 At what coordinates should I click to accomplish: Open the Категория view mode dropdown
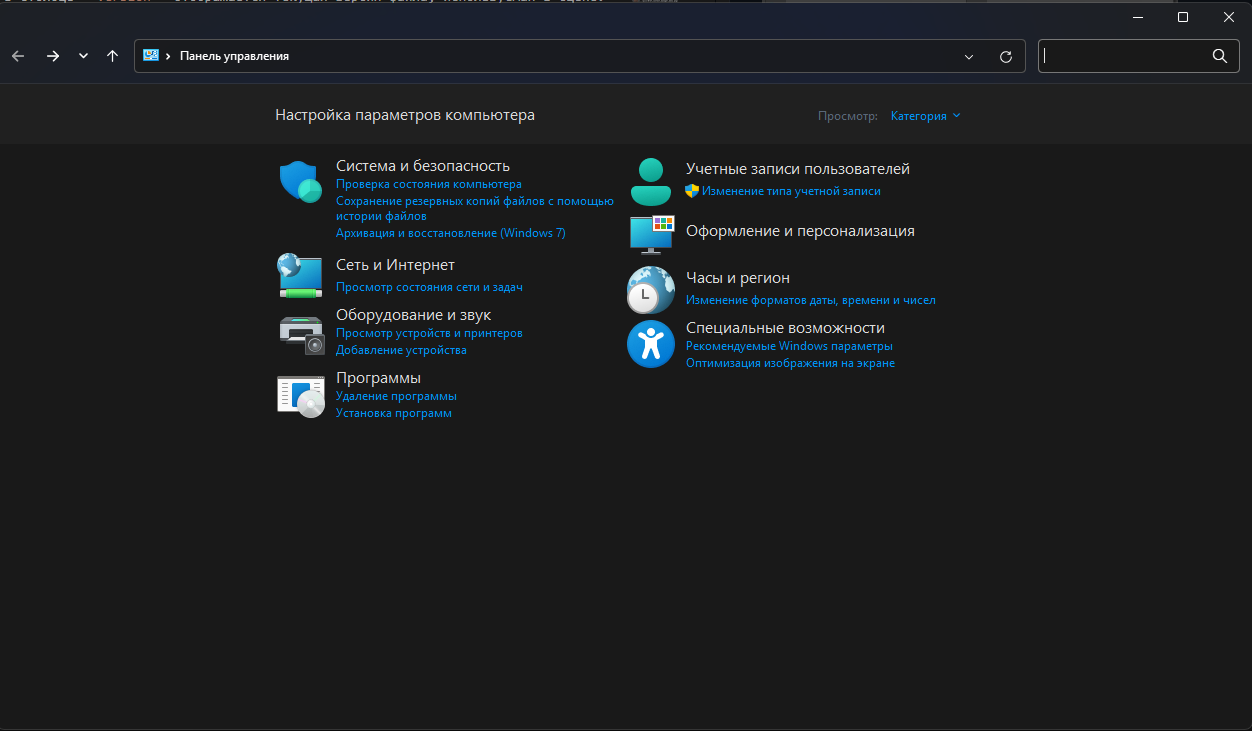point(925,116)
